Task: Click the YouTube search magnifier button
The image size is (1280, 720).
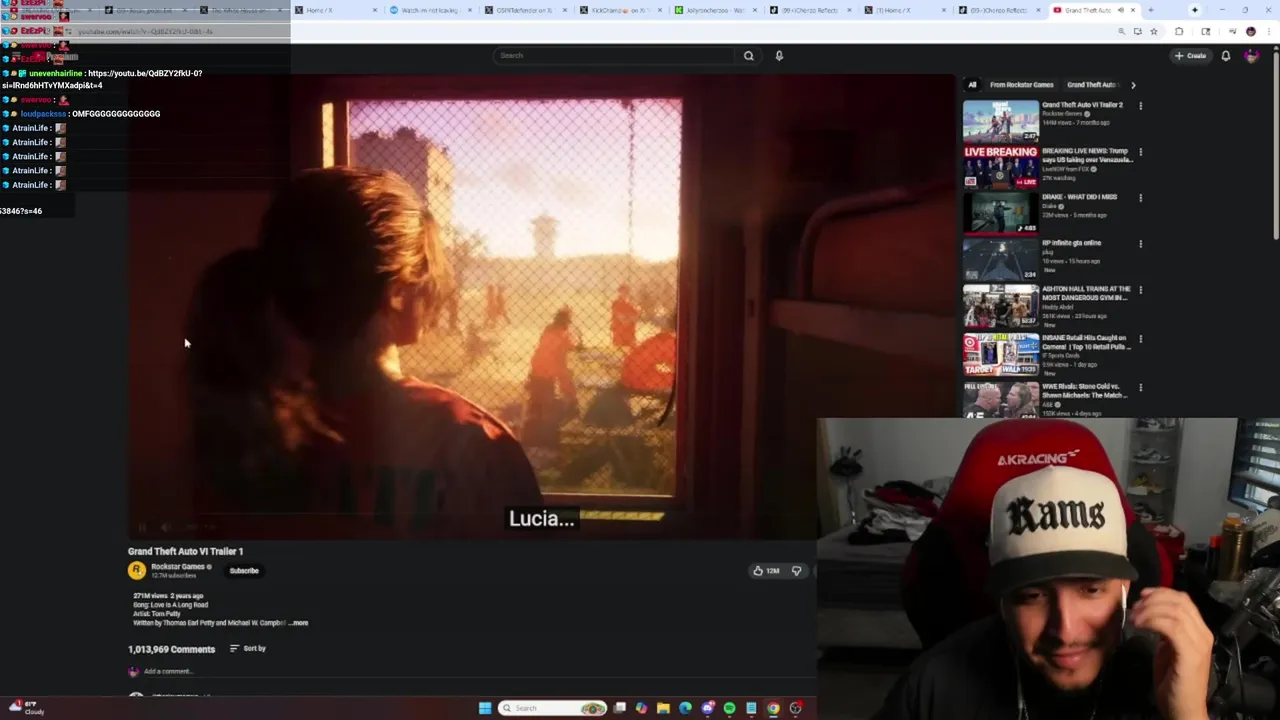Action: point(748,56)
